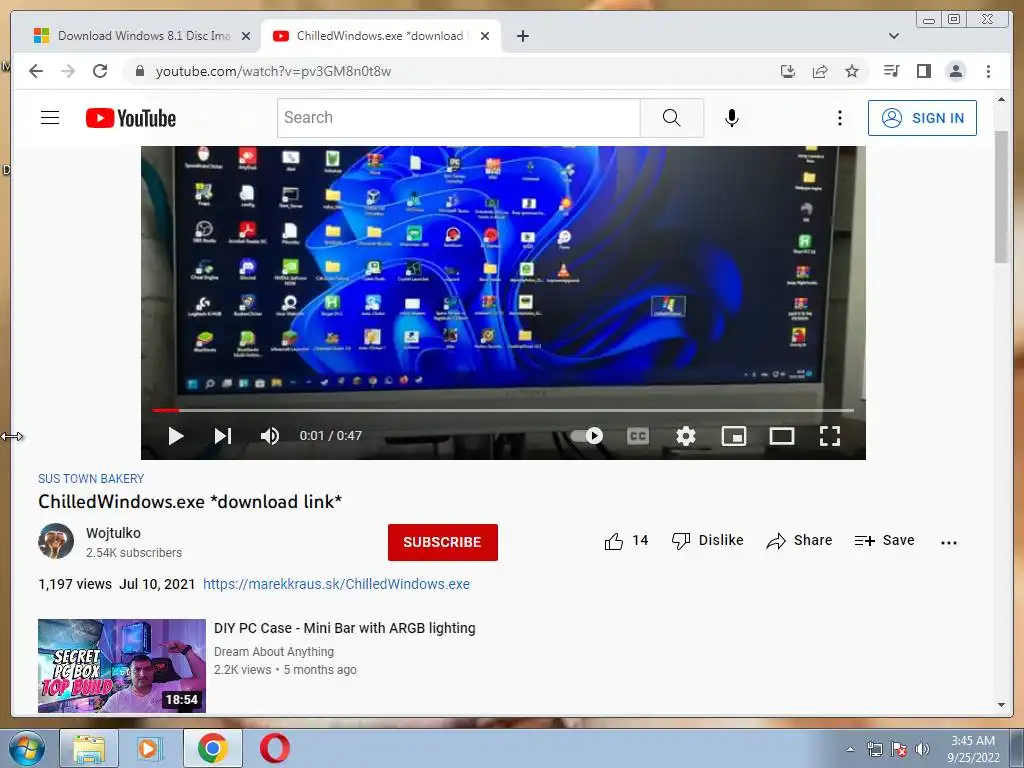Enter full screen mode

[x=829, y=436]
